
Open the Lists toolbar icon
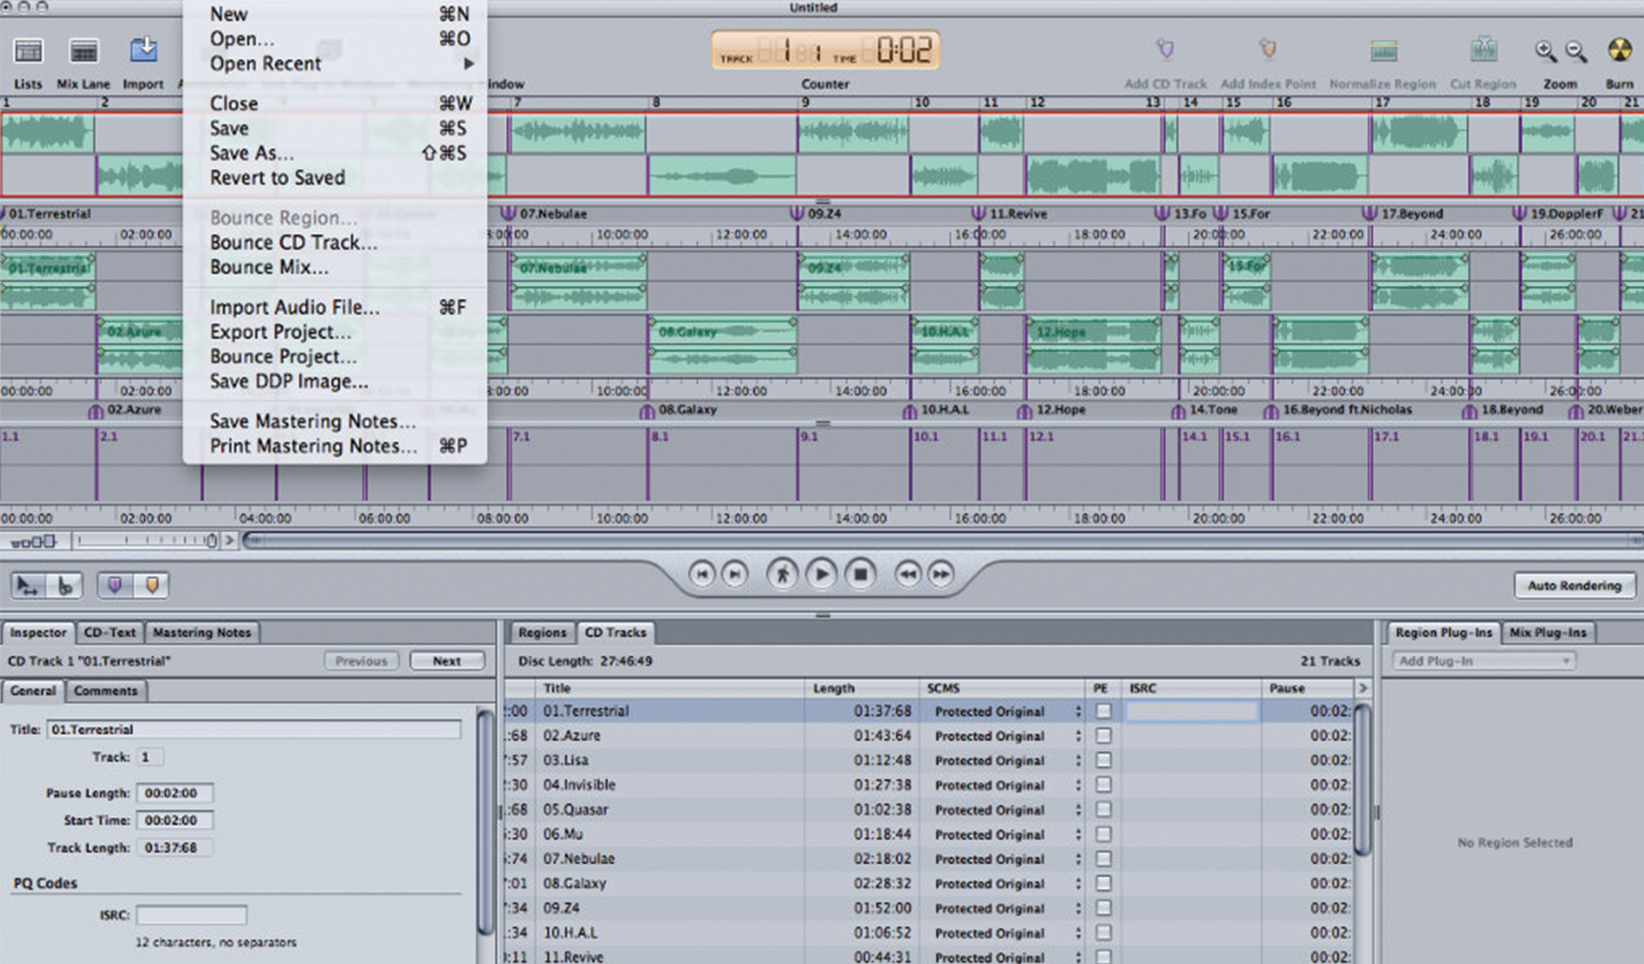(28, 50)
